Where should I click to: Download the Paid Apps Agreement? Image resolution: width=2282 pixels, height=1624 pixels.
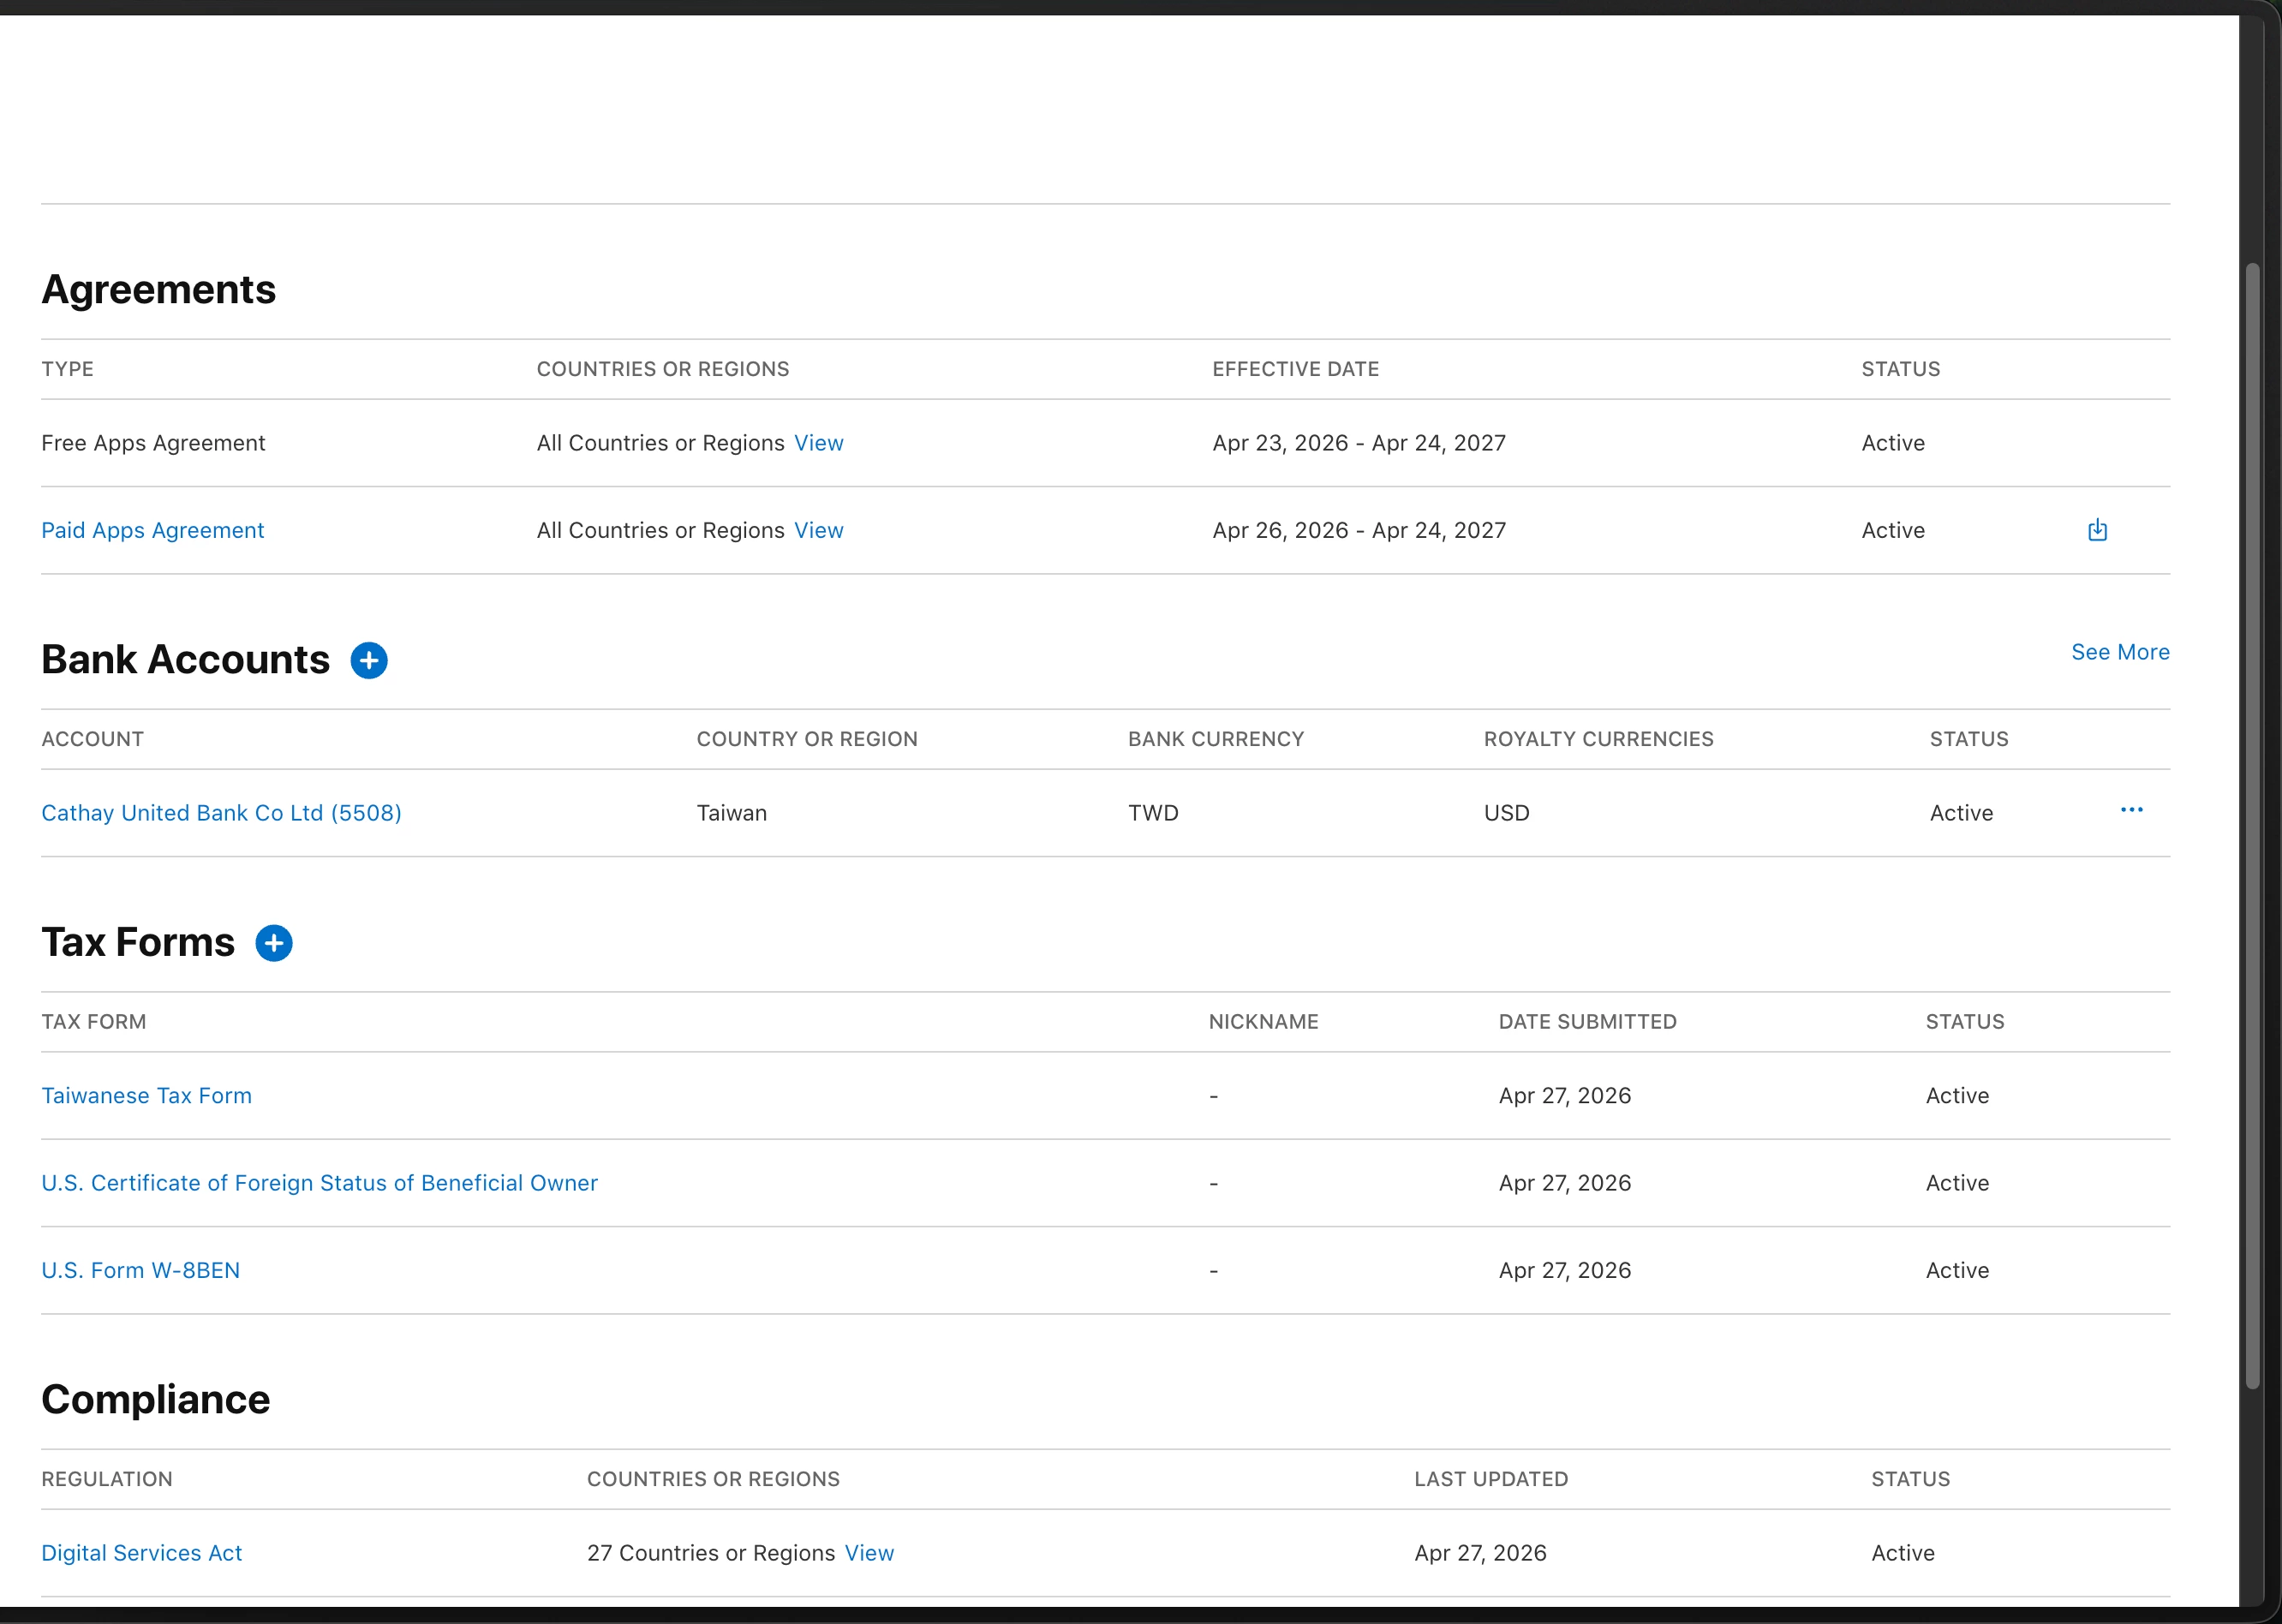[2097, 530]
